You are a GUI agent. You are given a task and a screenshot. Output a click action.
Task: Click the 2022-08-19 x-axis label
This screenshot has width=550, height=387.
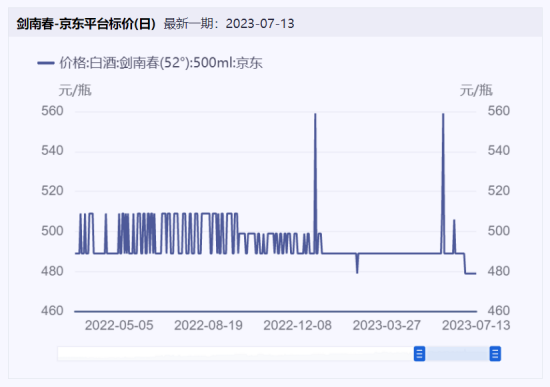[208, 325]
